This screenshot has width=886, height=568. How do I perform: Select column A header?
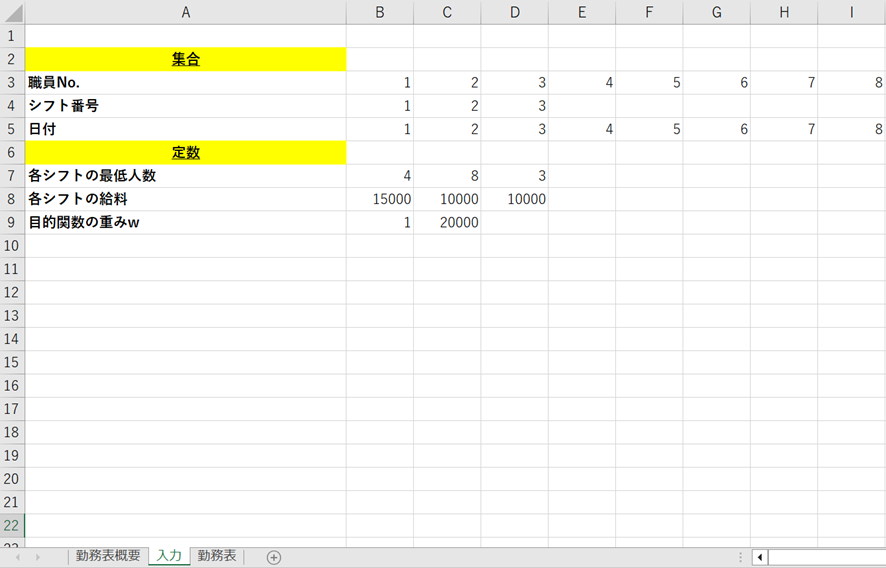tap(185, 12)
